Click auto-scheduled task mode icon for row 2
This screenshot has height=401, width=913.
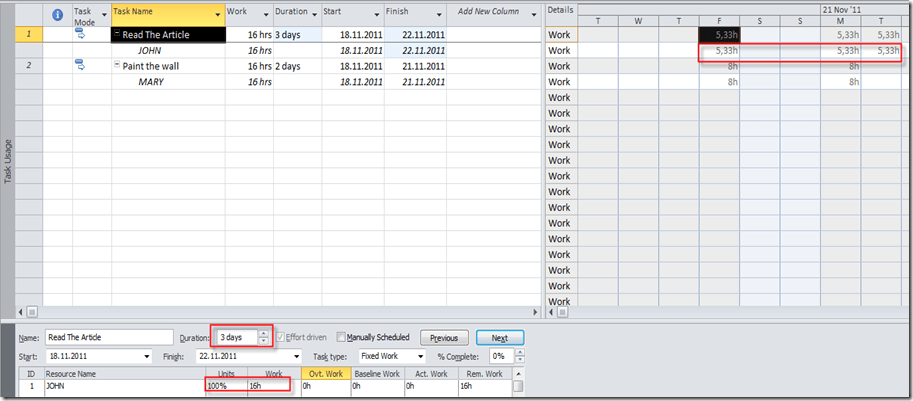pyautogui.click(x=81, y=65)
